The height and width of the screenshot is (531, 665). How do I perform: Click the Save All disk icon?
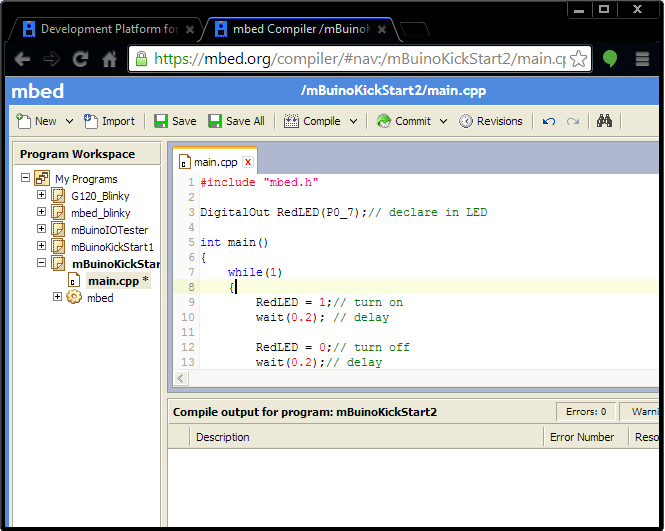tap(215, 121)
